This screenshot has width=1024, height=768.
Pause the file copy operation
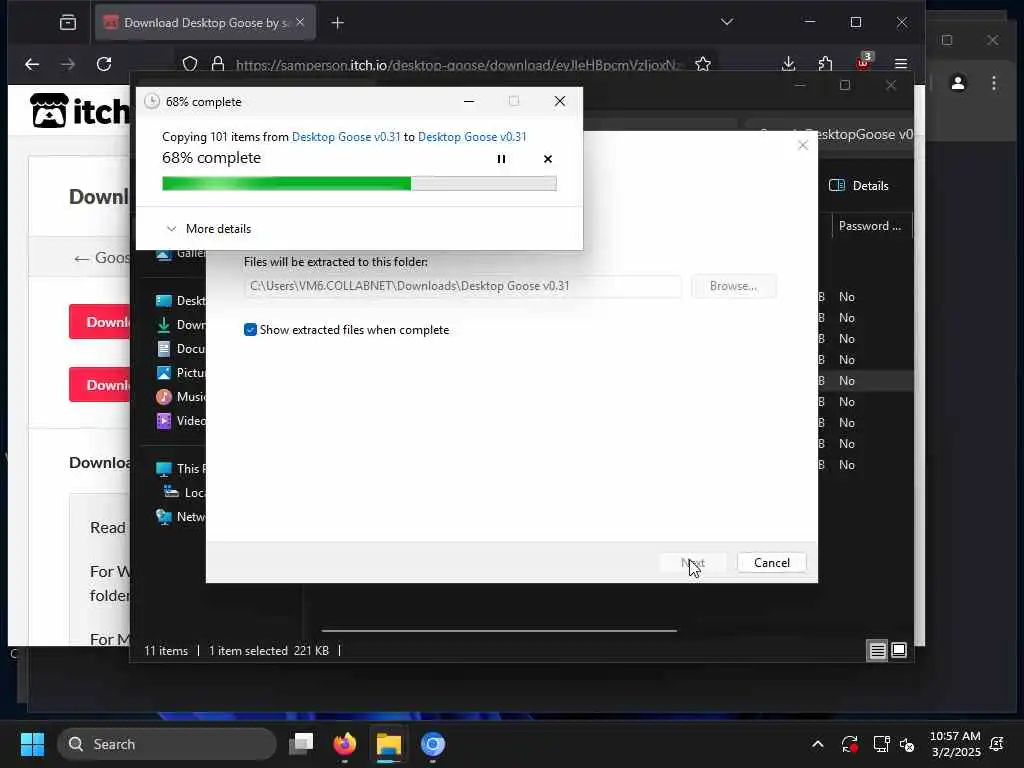coord(501,159)
